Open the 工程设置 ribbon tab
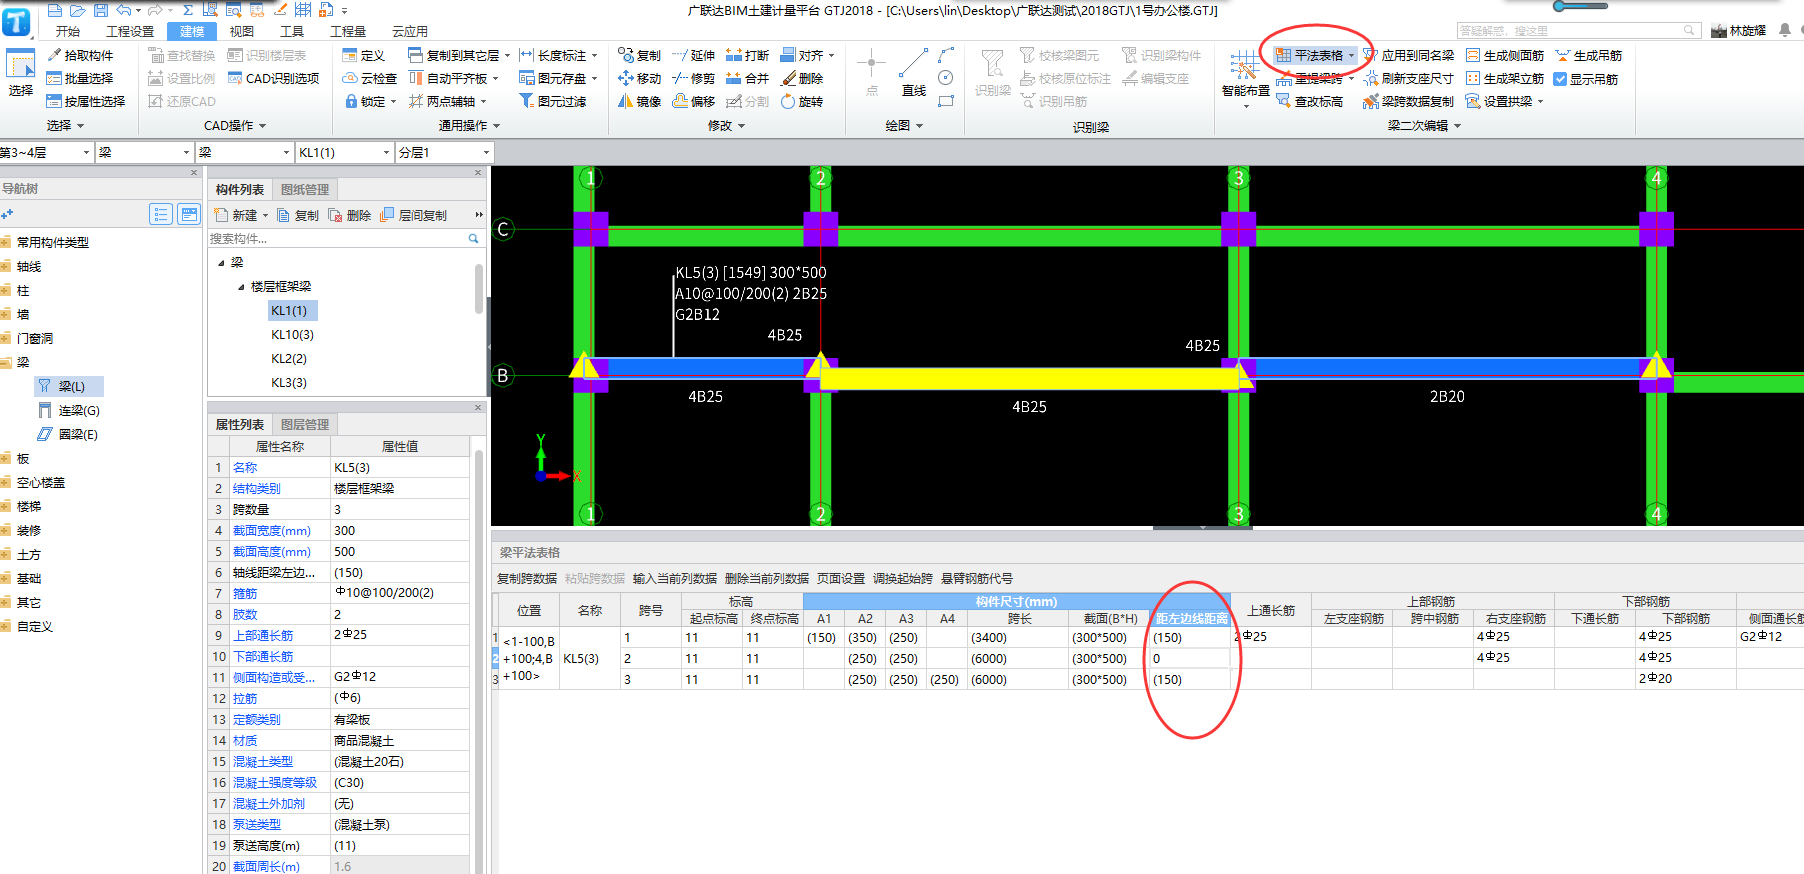 click(x=130, y=31)
